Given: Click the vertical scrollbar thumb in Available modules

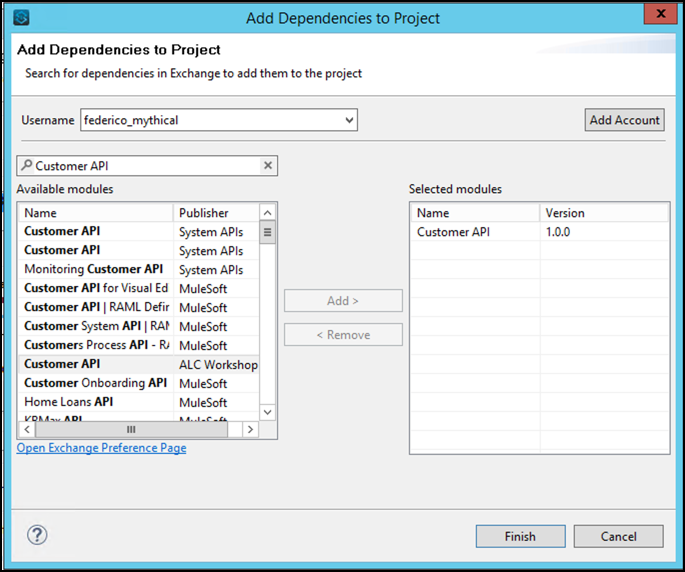Looking at the screenshot, I should [267, 232].
